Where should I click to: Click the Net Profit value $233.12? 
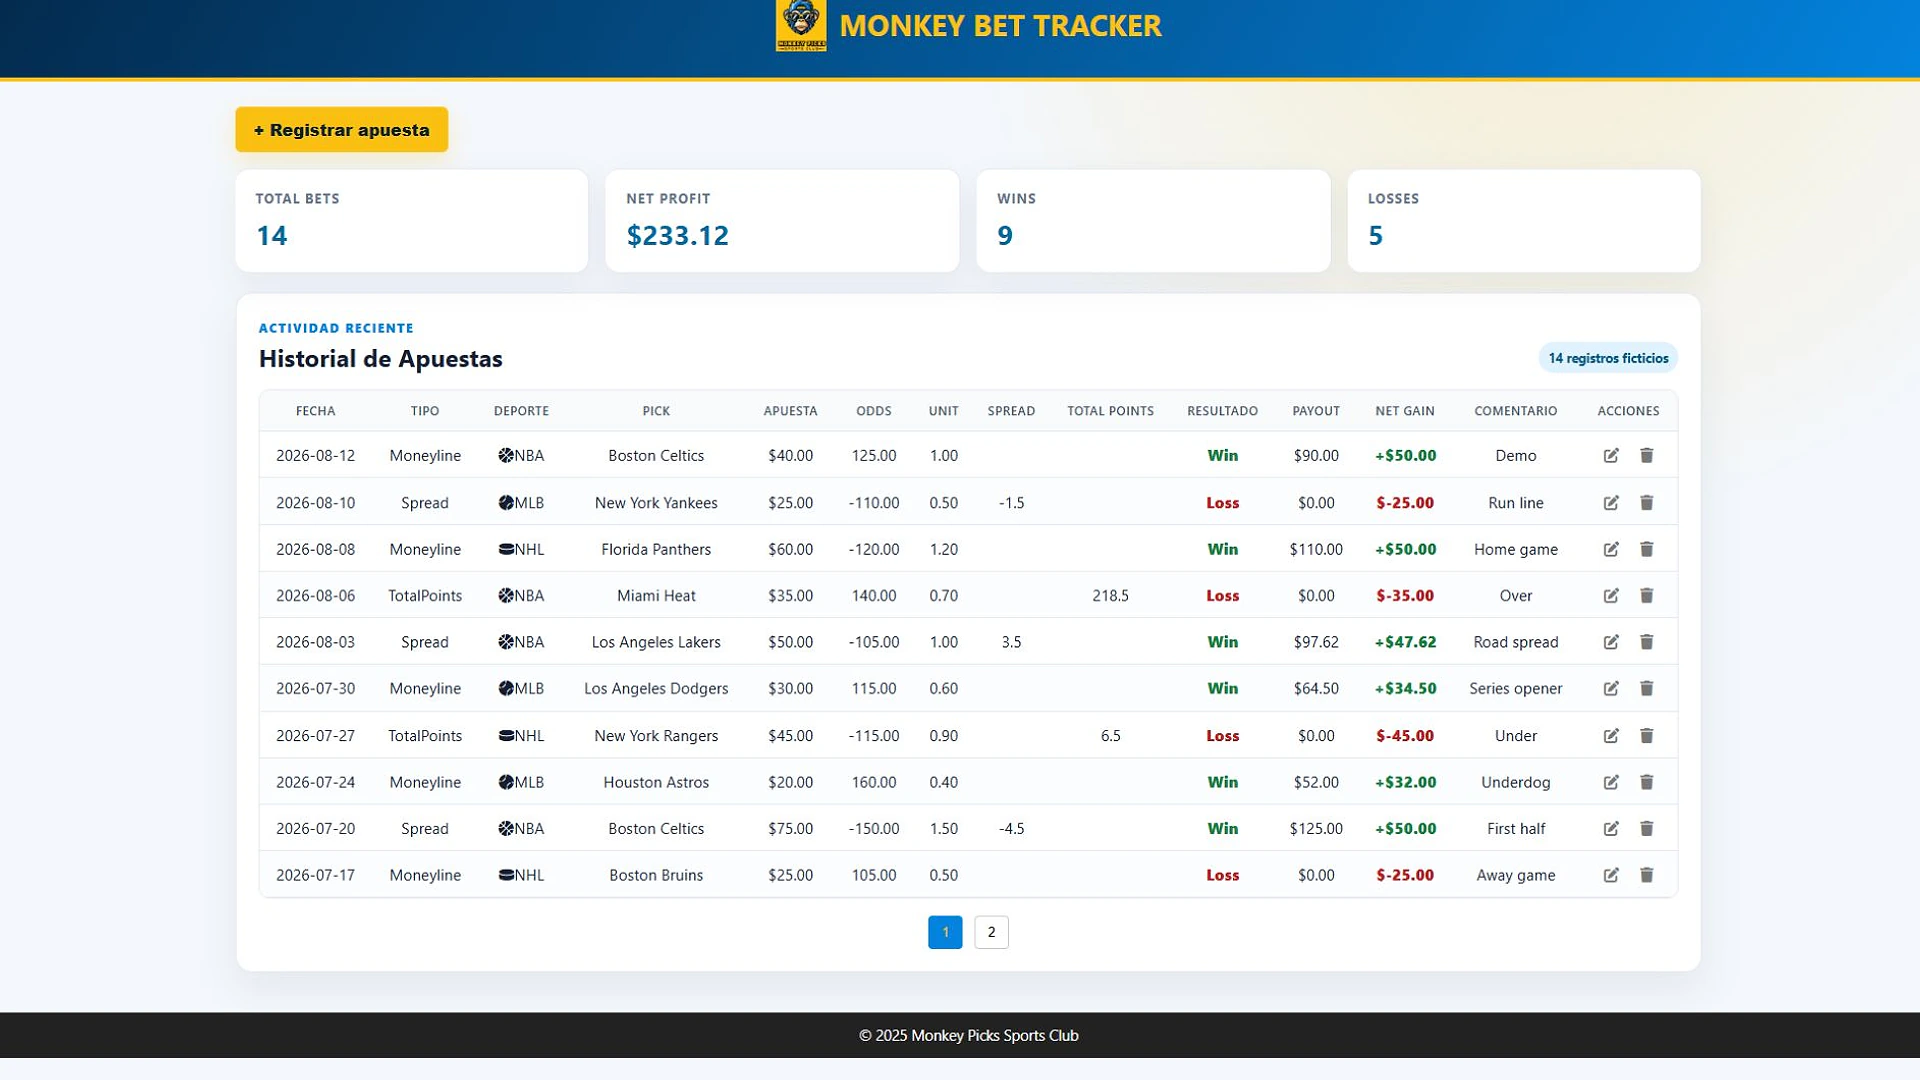tap(677, 236)
